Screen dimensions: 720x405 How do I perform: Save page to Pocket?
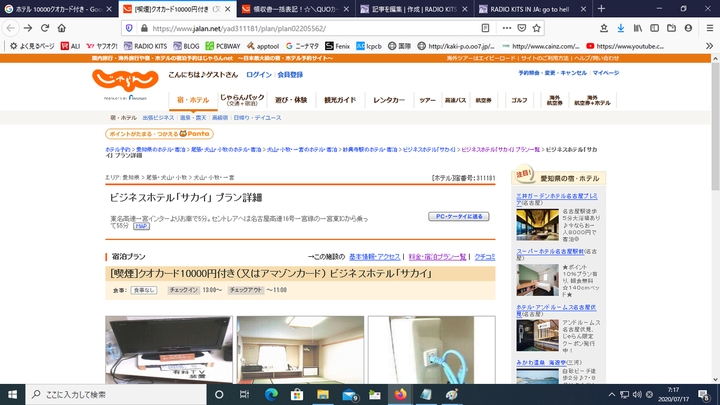(522, 28)
